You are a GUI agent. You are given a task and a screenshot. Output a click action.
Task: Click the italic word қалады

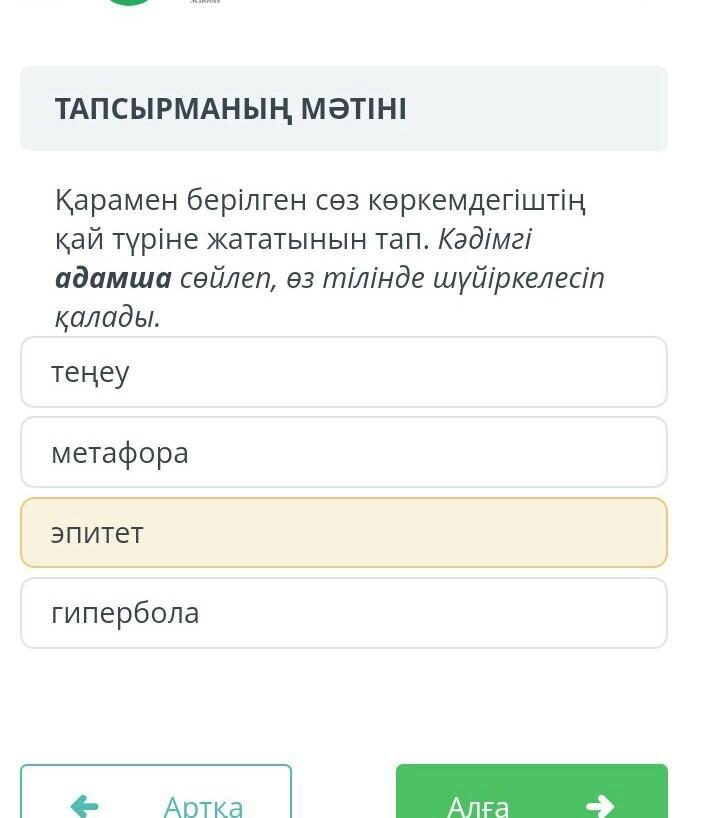click(x=107, y=317)
